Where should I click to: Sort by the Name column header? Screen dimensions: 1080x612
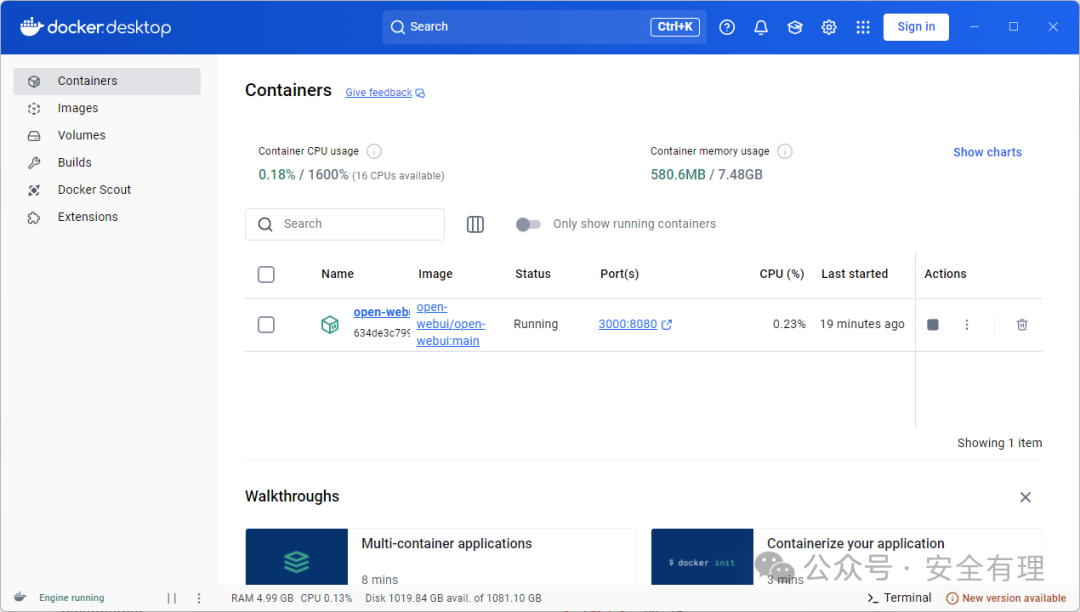pos(338,274)
